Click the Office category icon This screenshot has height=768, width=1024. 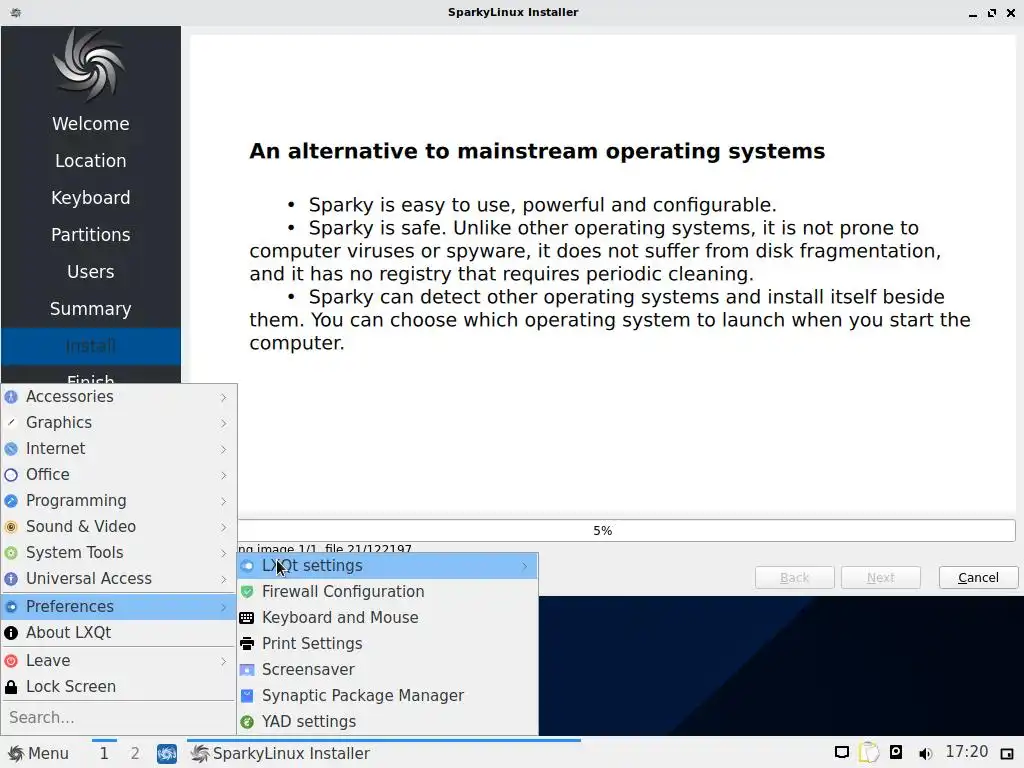click(x=11, y=475)
